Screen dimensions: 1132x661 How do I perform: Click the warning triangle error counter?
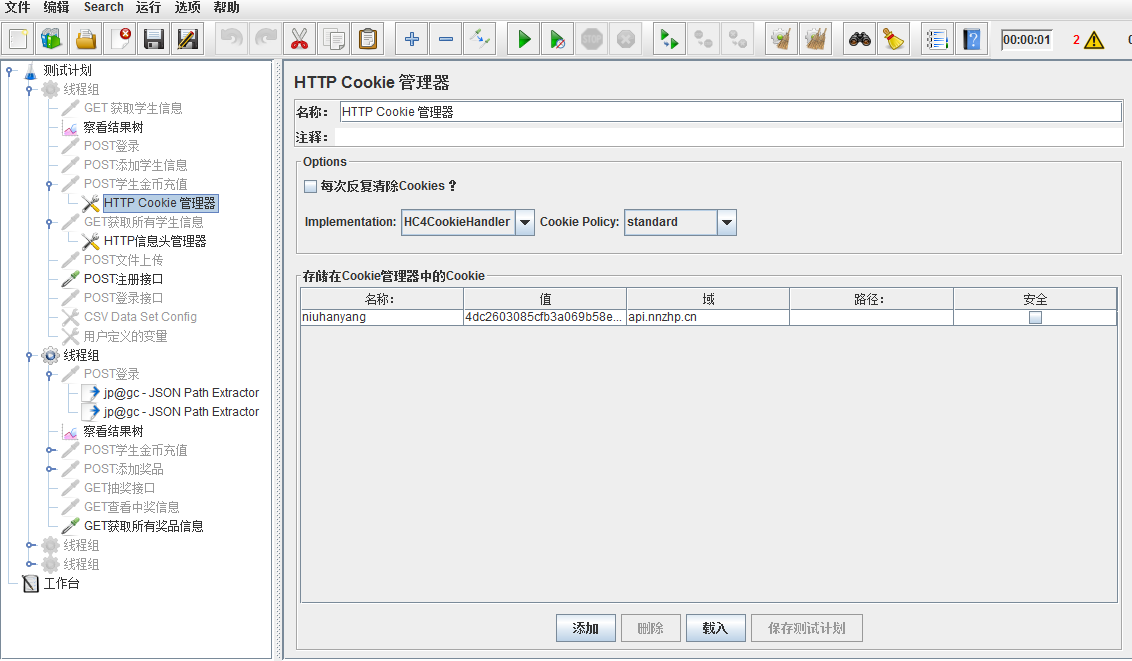pyautogui.click(x=1094, y=40)
